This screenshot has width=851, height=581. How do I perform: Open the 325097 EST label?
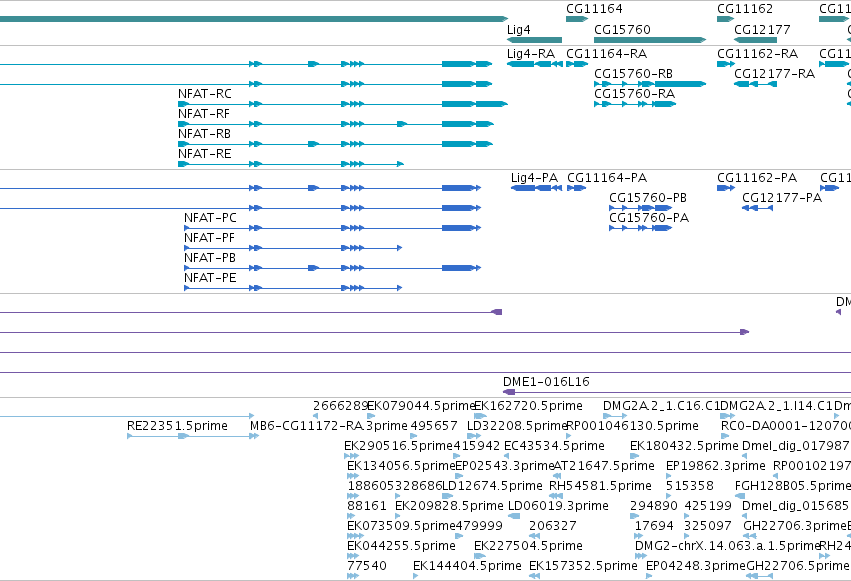708,526
